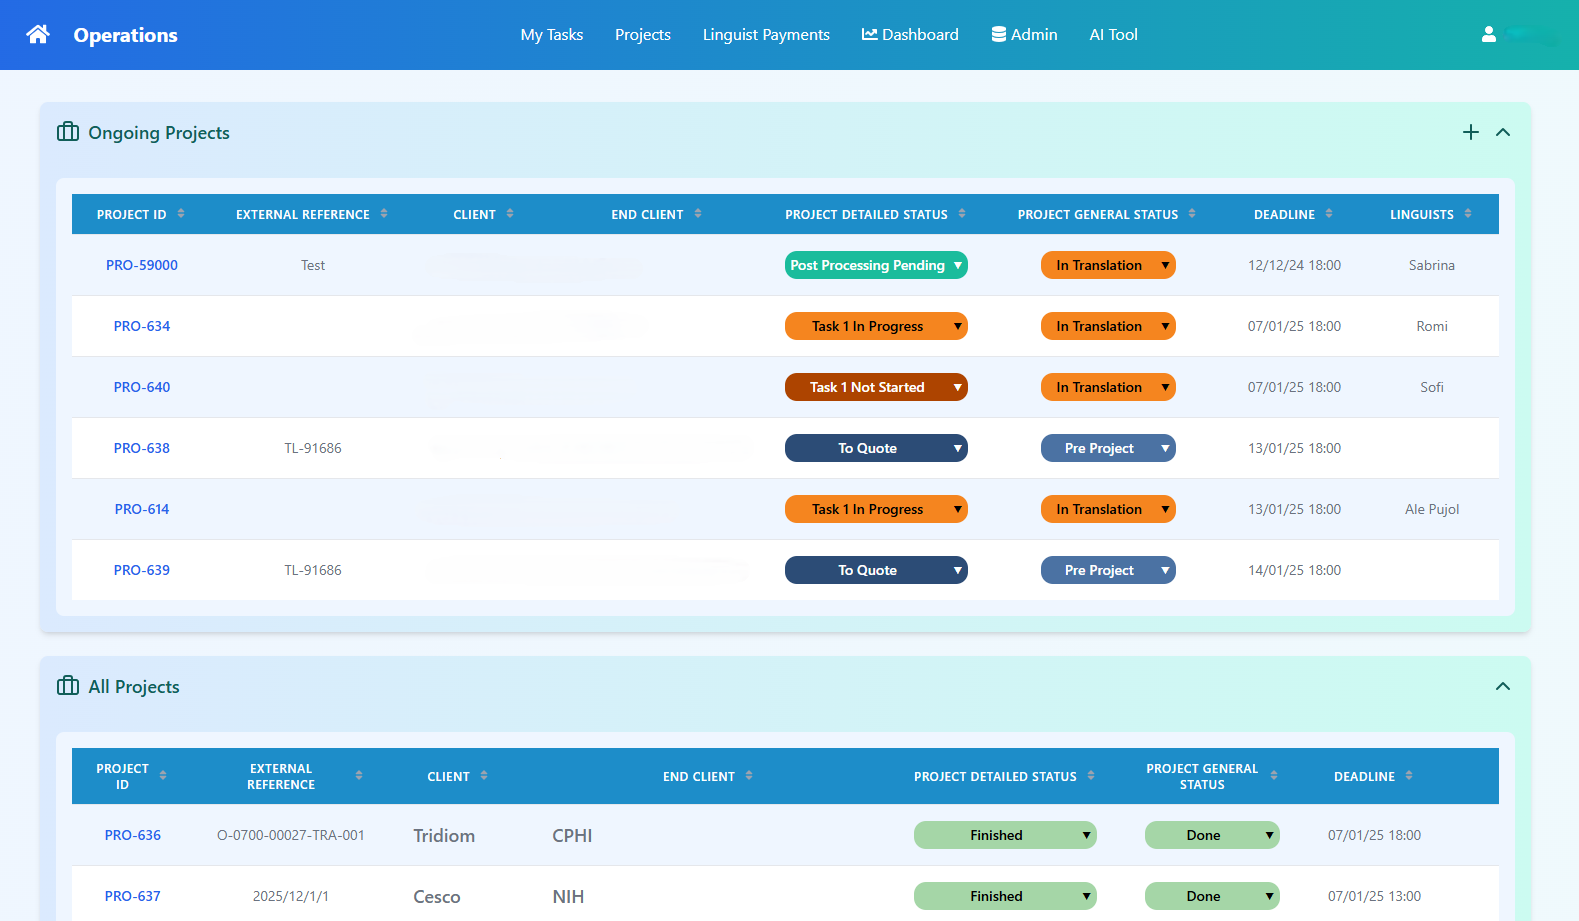Collapse the Ongoing Projects panel
1579x921 pixels.
coord(1502,132)
